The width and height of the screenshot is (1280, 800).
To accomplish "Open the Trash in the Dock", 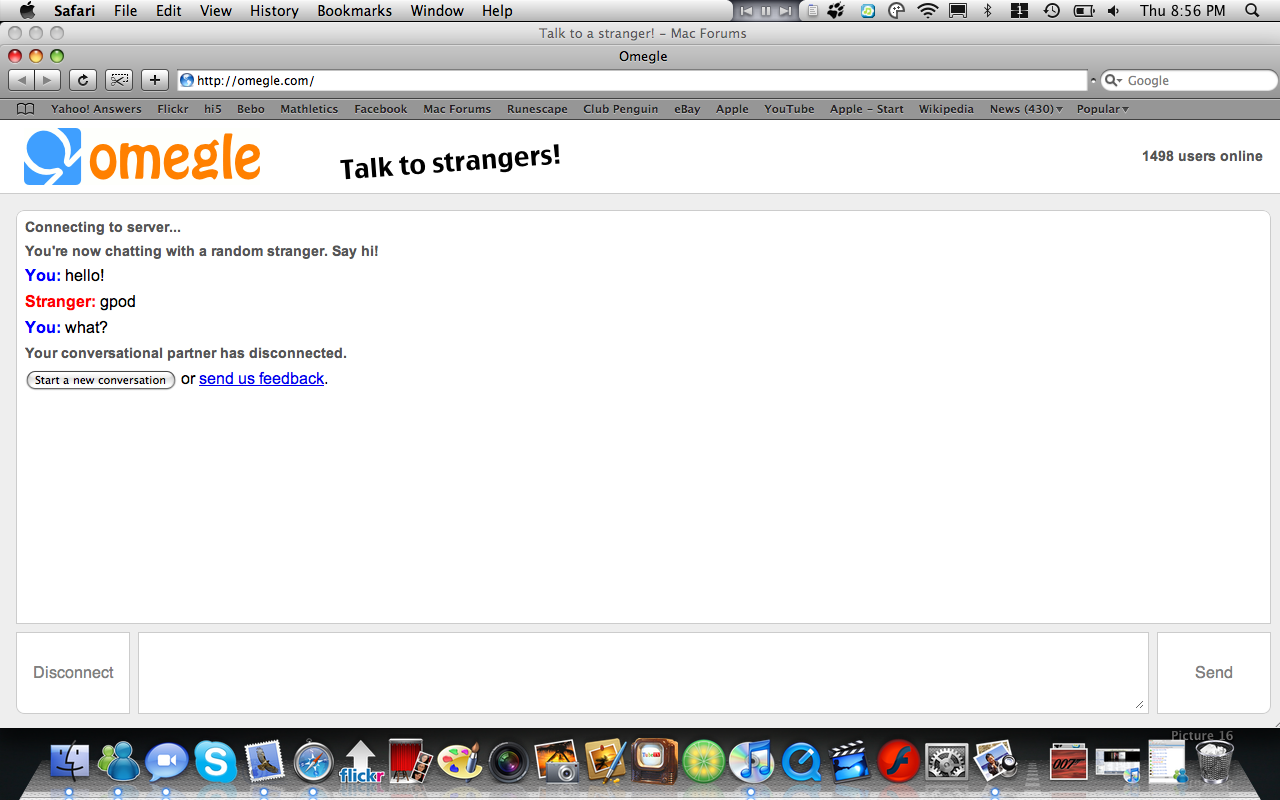I will tap(1216, 762).
